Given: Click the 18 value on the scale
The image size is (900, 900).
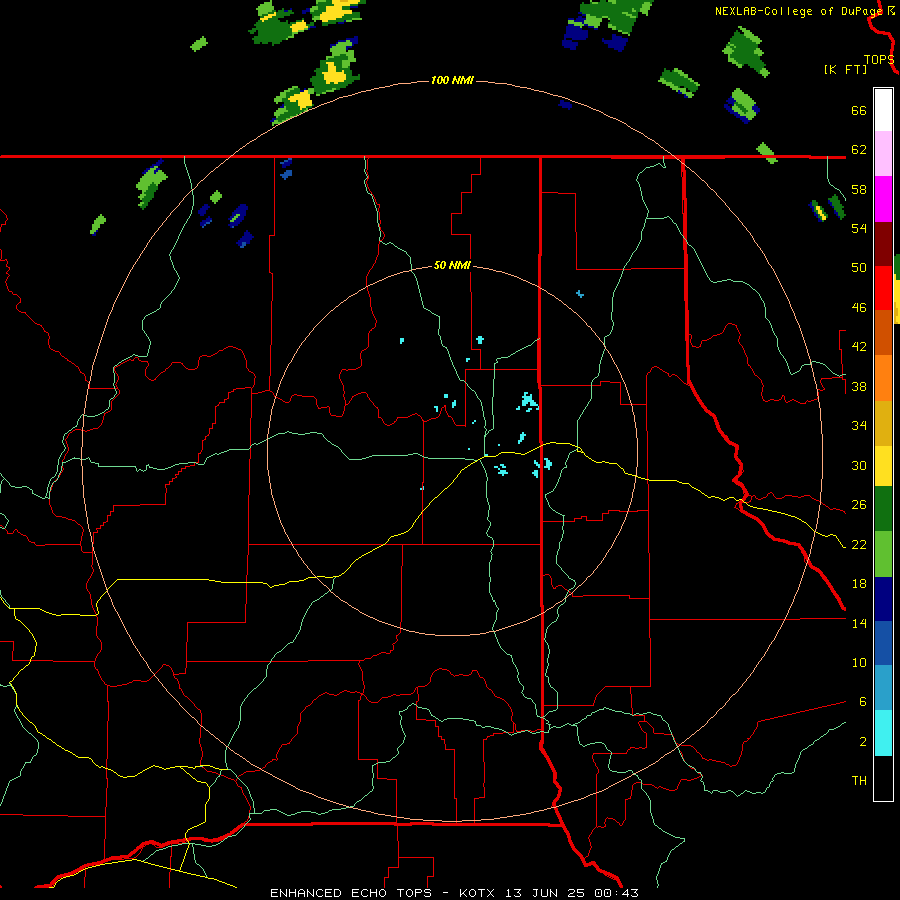Looking at the screenshot, I should click(859, 583).
